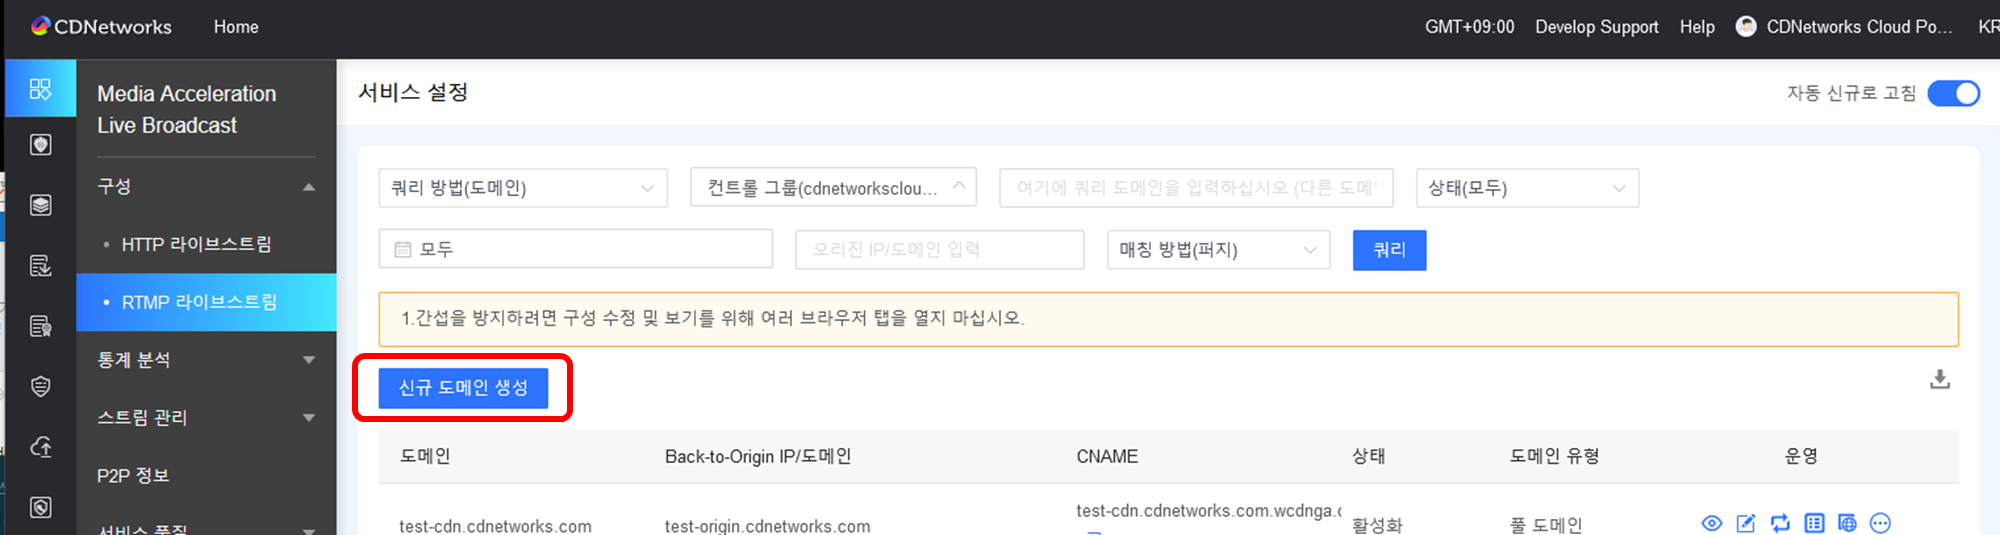Select HTTP 라이브스트림 in the sidebar

(196, 244)
